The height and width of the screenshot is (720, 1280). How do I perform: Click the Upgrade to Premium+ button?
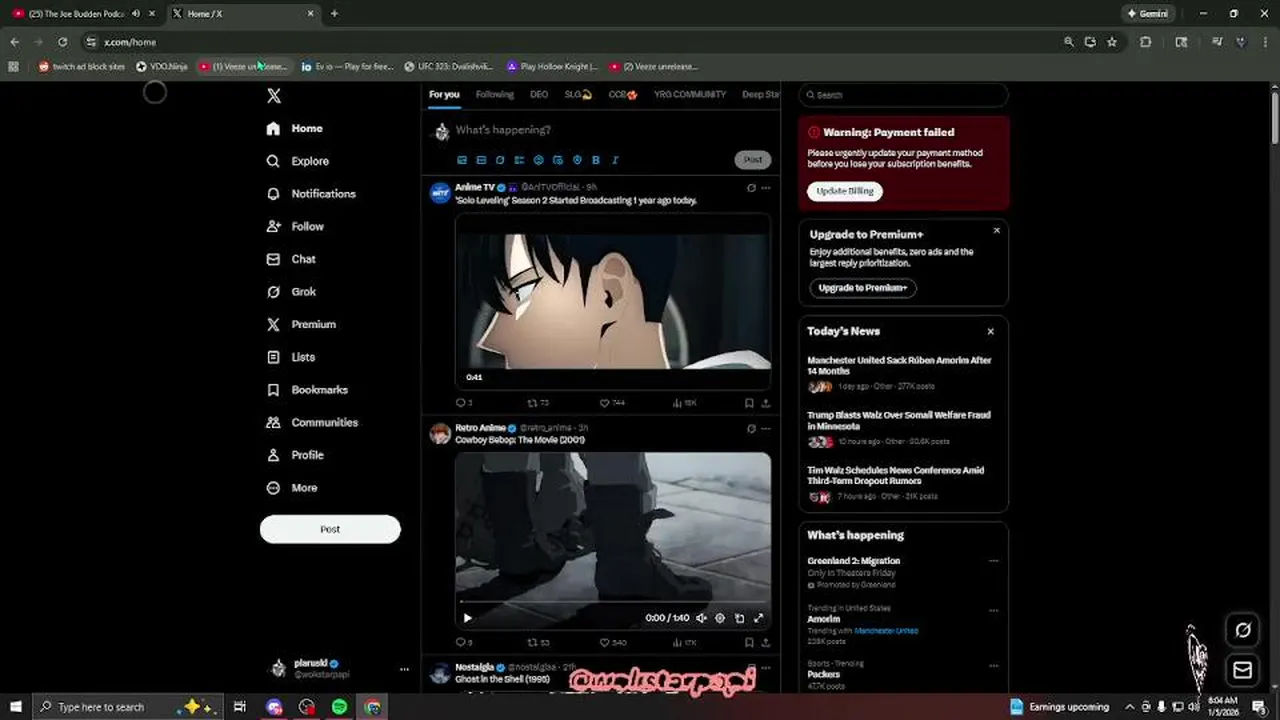click(862, 288)
